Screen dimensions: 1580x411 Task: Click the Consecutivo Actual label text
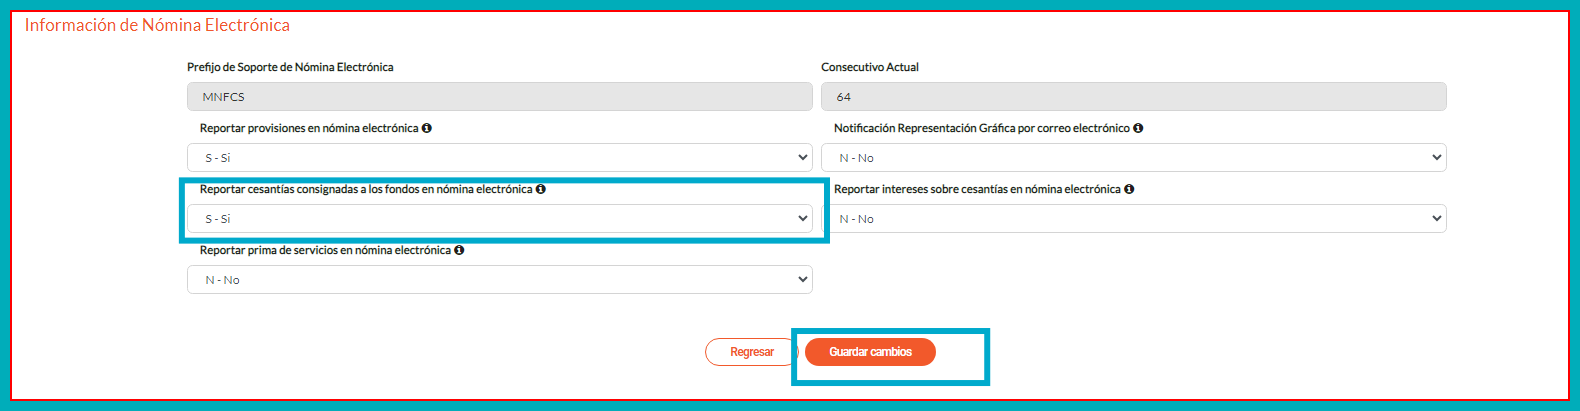coord(869,67)
